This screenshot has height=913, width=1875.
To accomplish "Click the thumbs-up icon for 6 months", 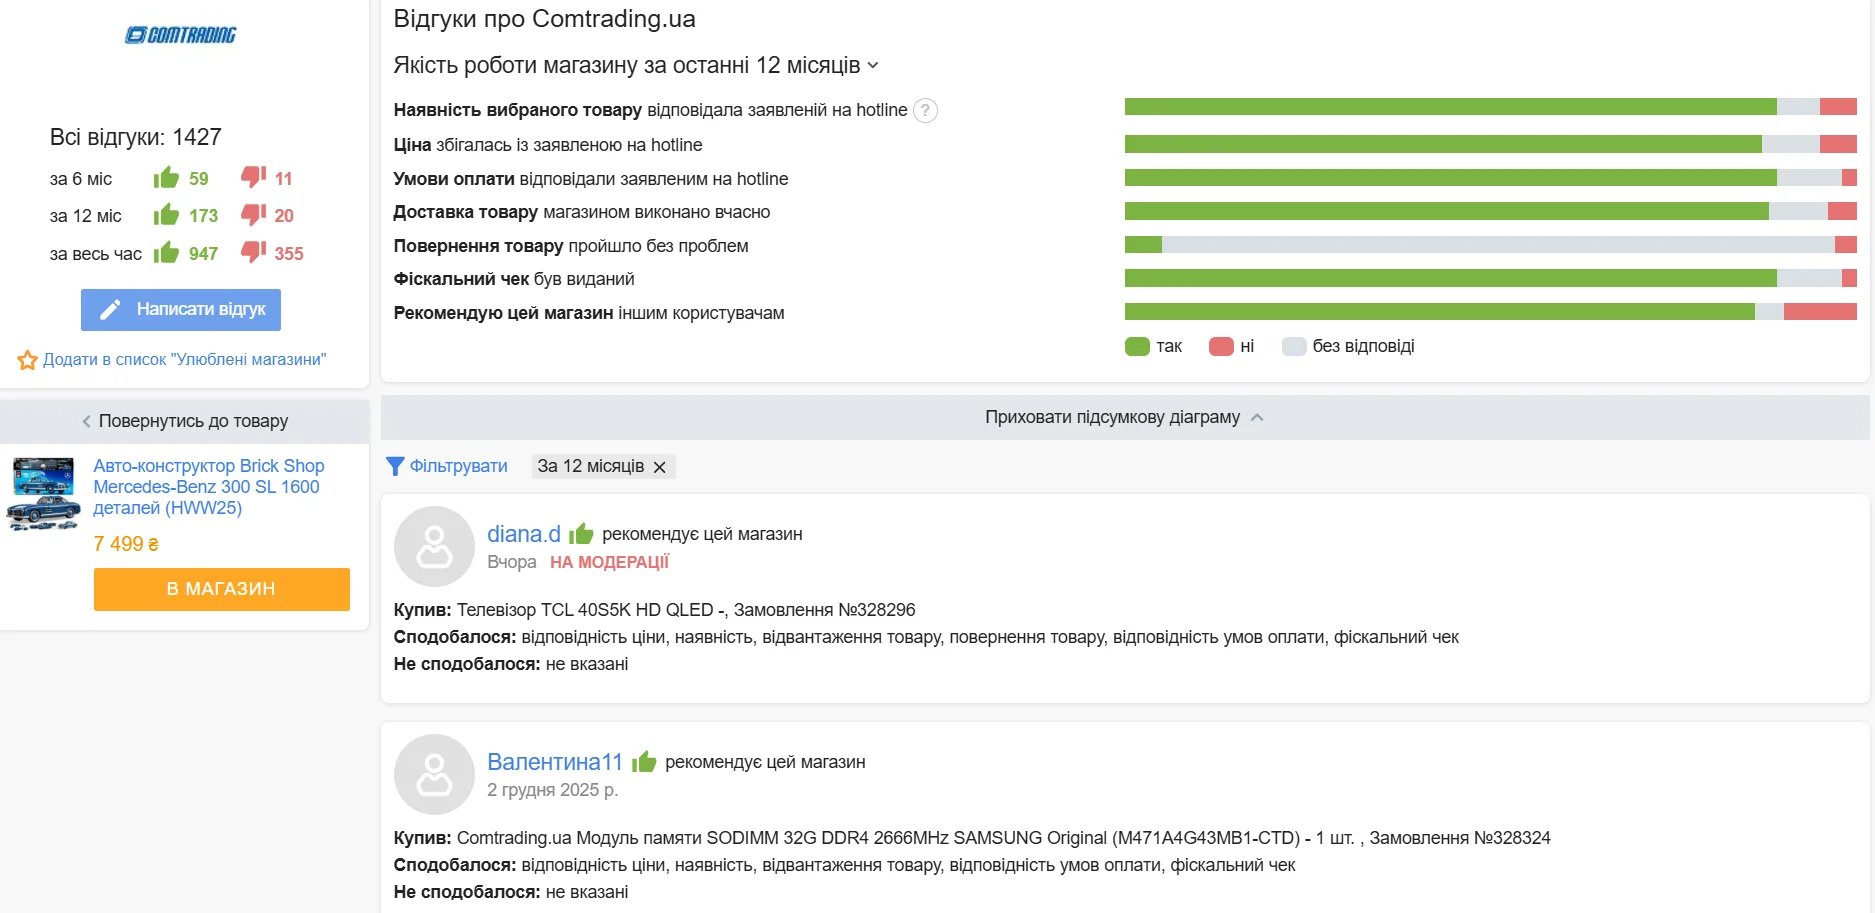I will (x=166, y=178).
